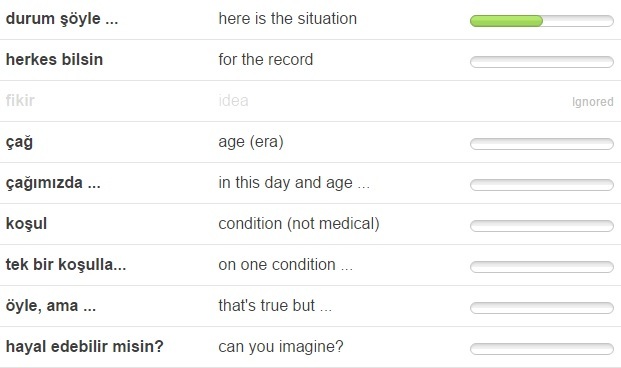Viewport: 621px width, 368px height.
Task: Click the progress bar for 'herkes bilsin'
Action: 542,62
